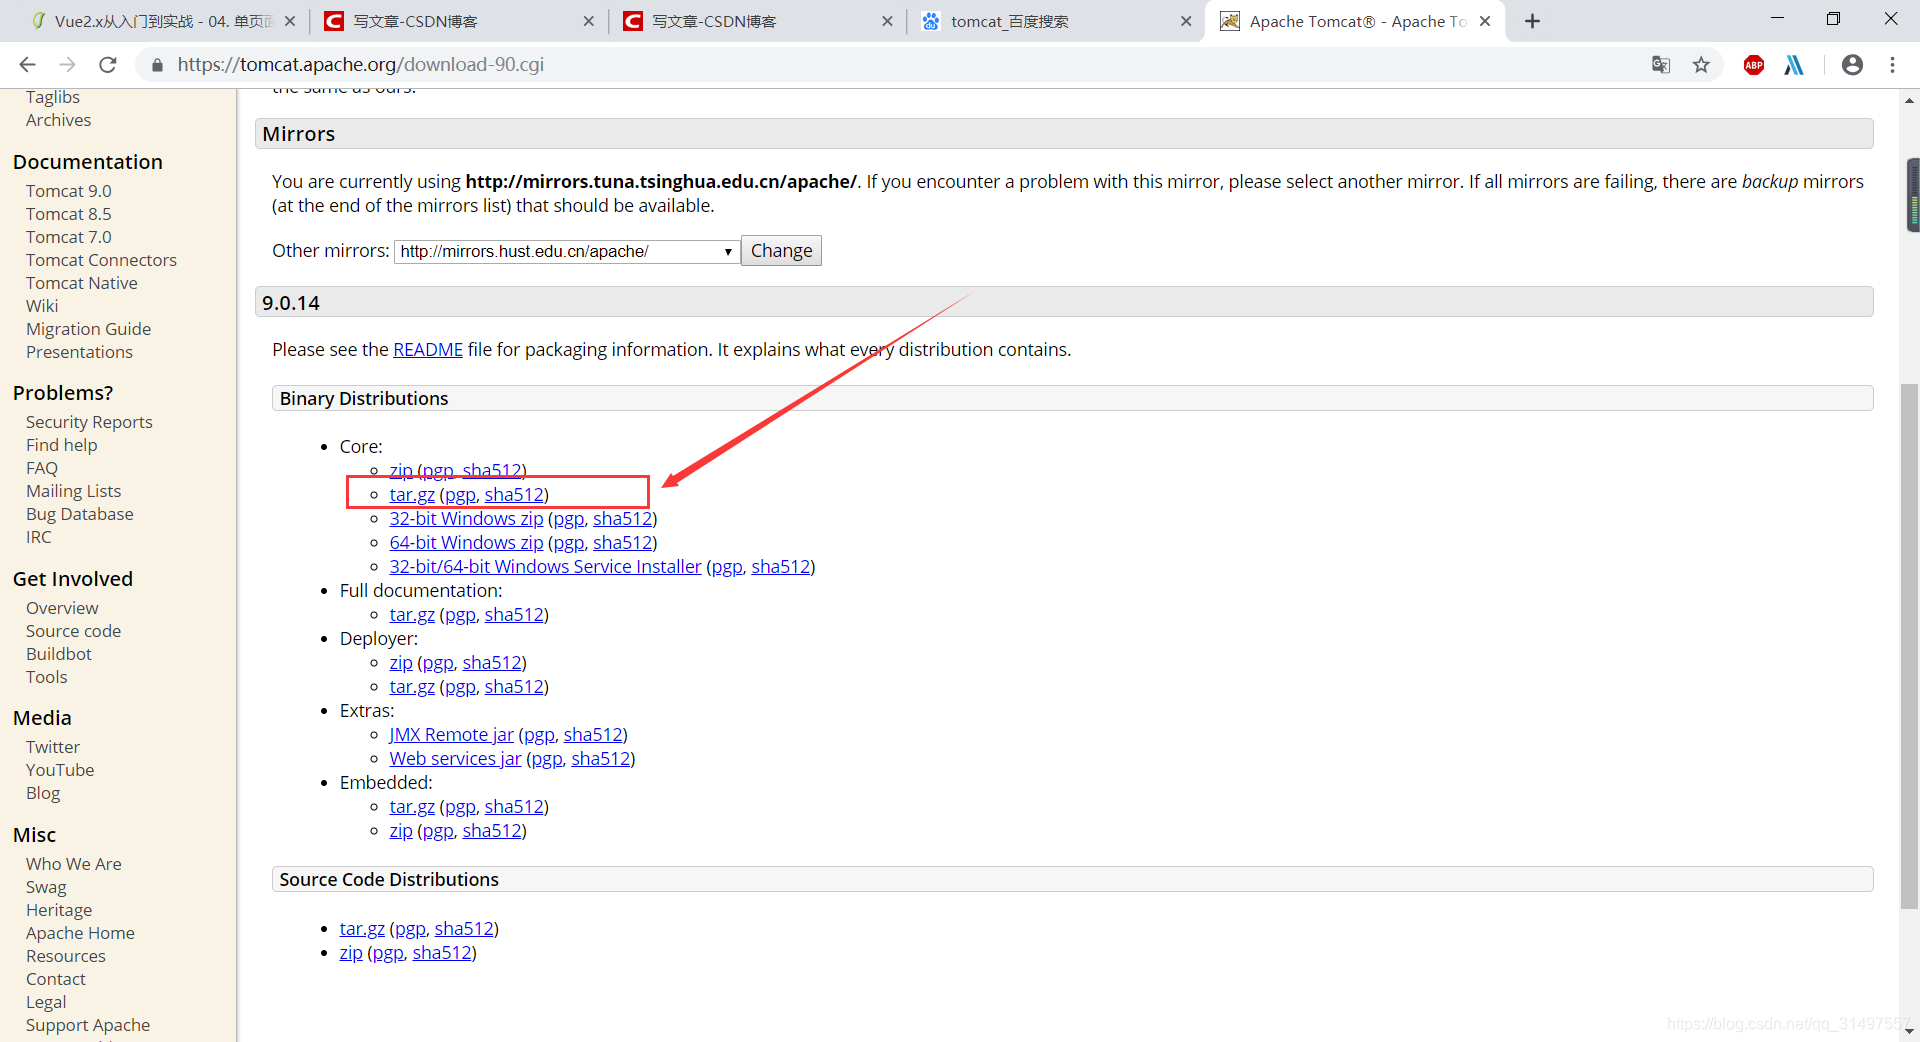
Task: Click the Change mirror button
Action: [x=781, y=251]
